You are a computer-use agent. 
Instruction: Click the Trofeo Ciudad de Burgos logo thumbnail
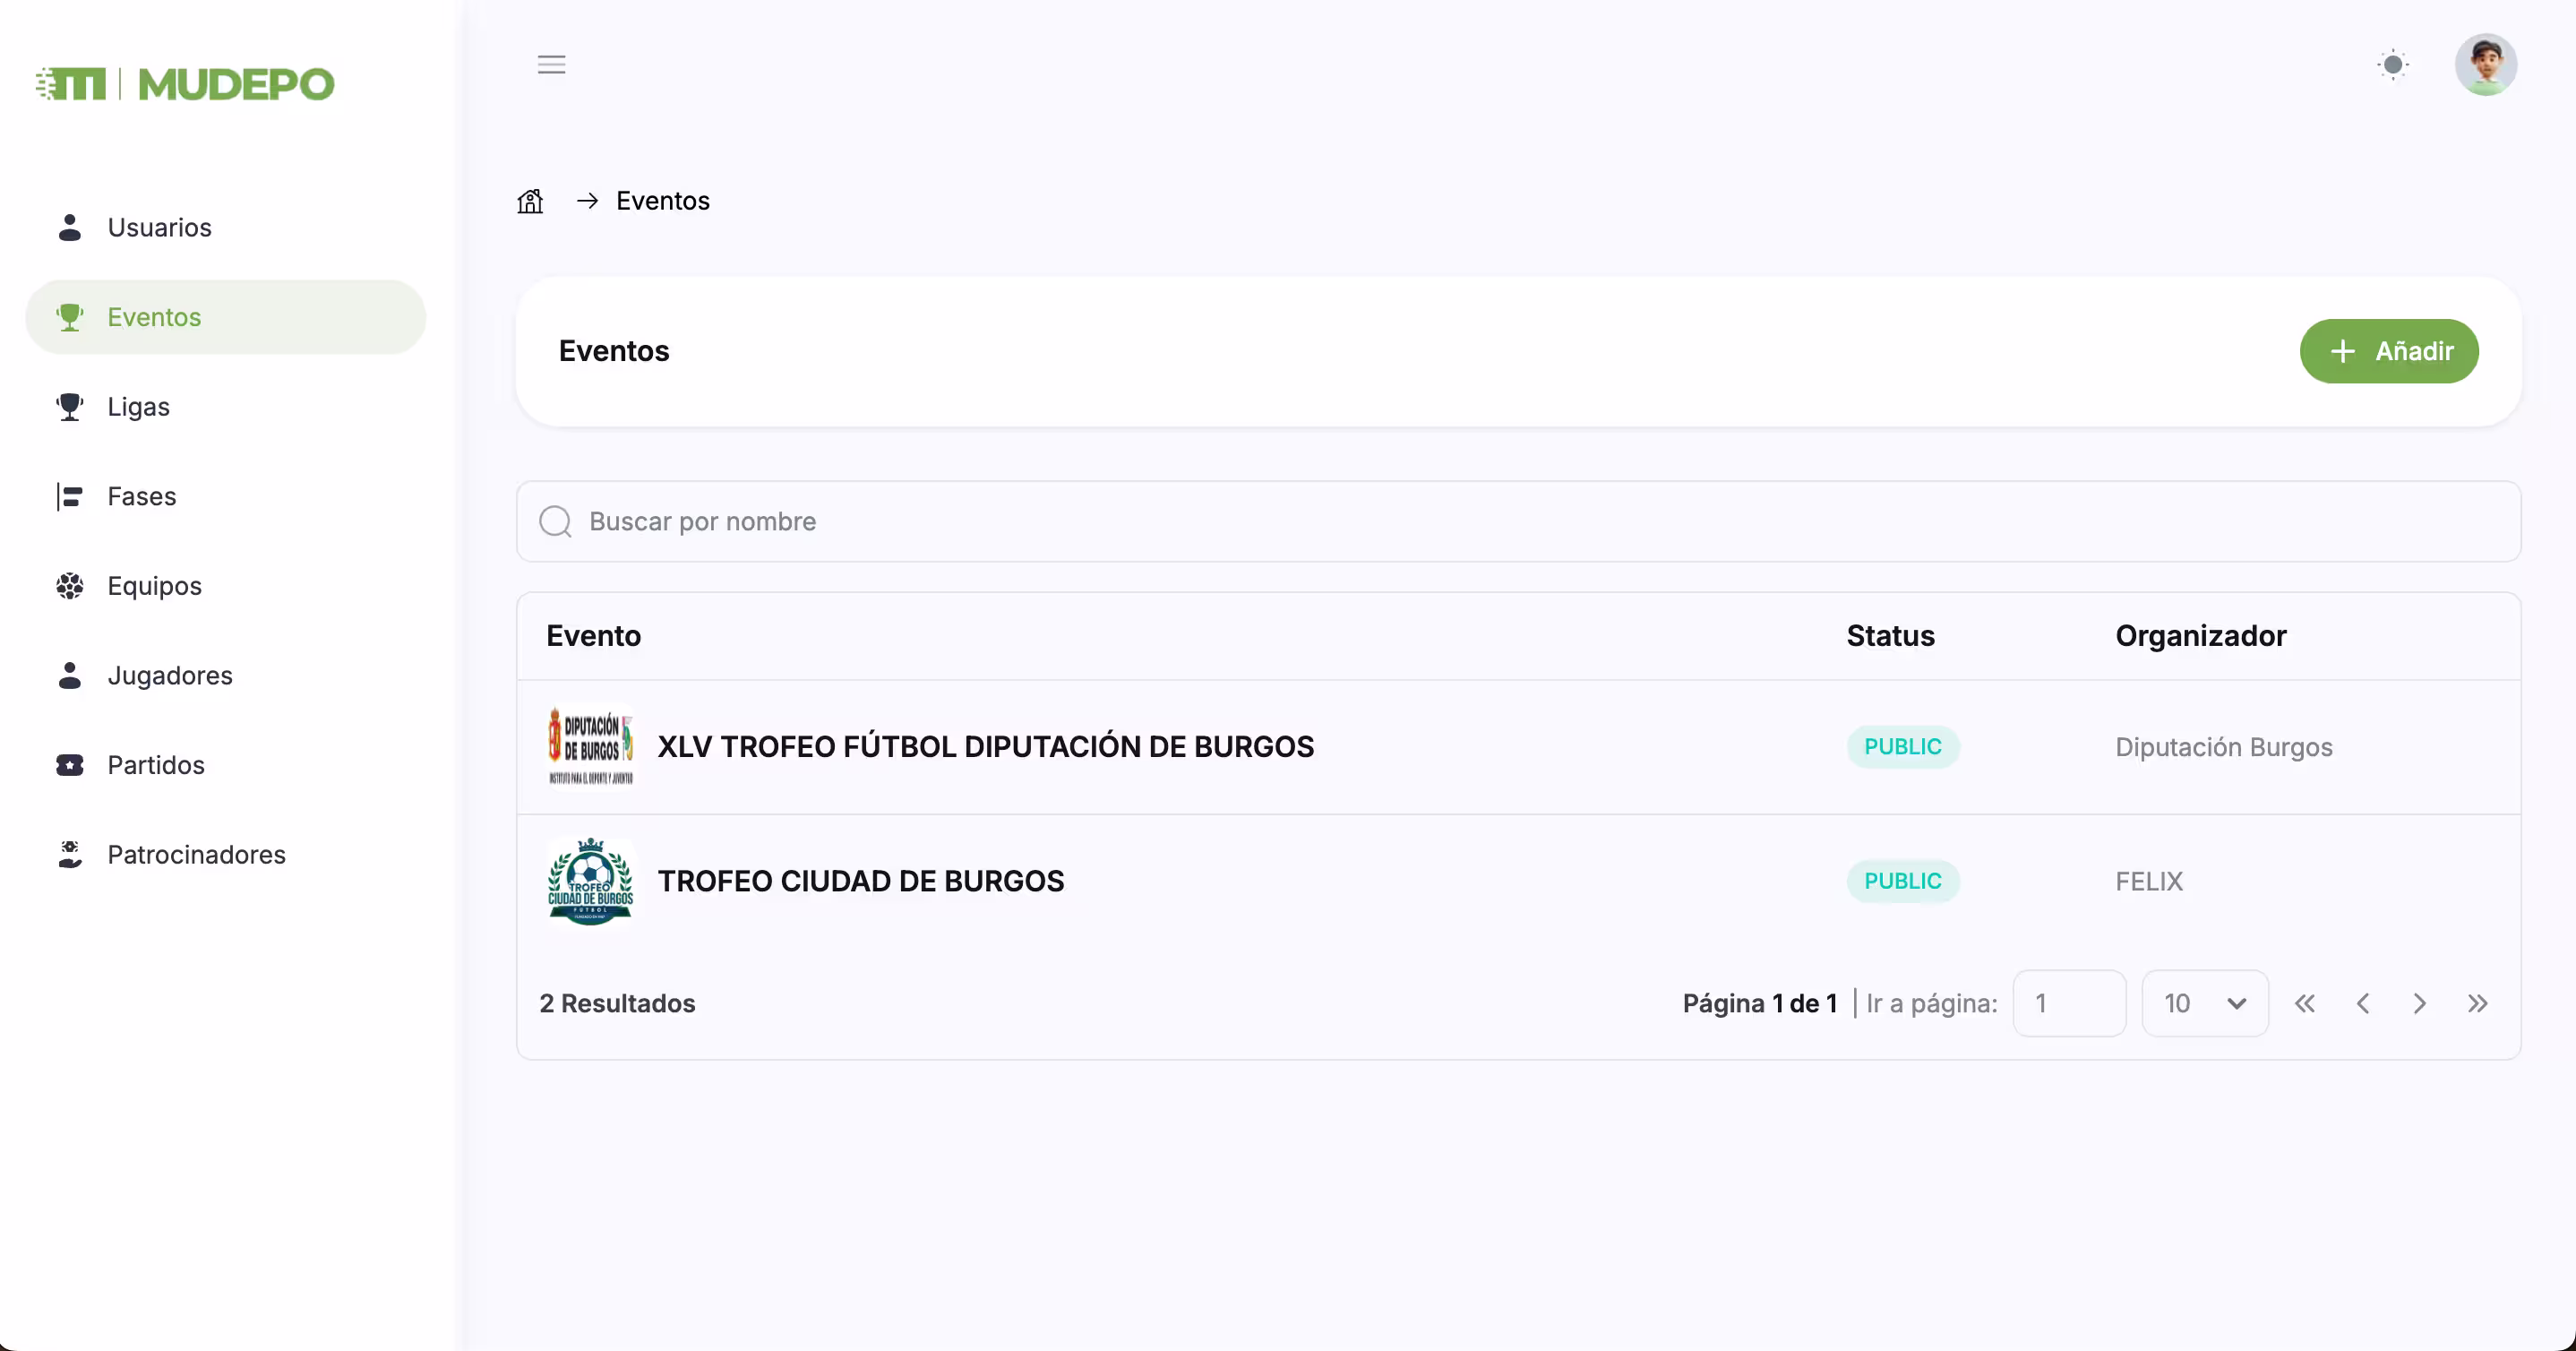click(x=590, y=881)
